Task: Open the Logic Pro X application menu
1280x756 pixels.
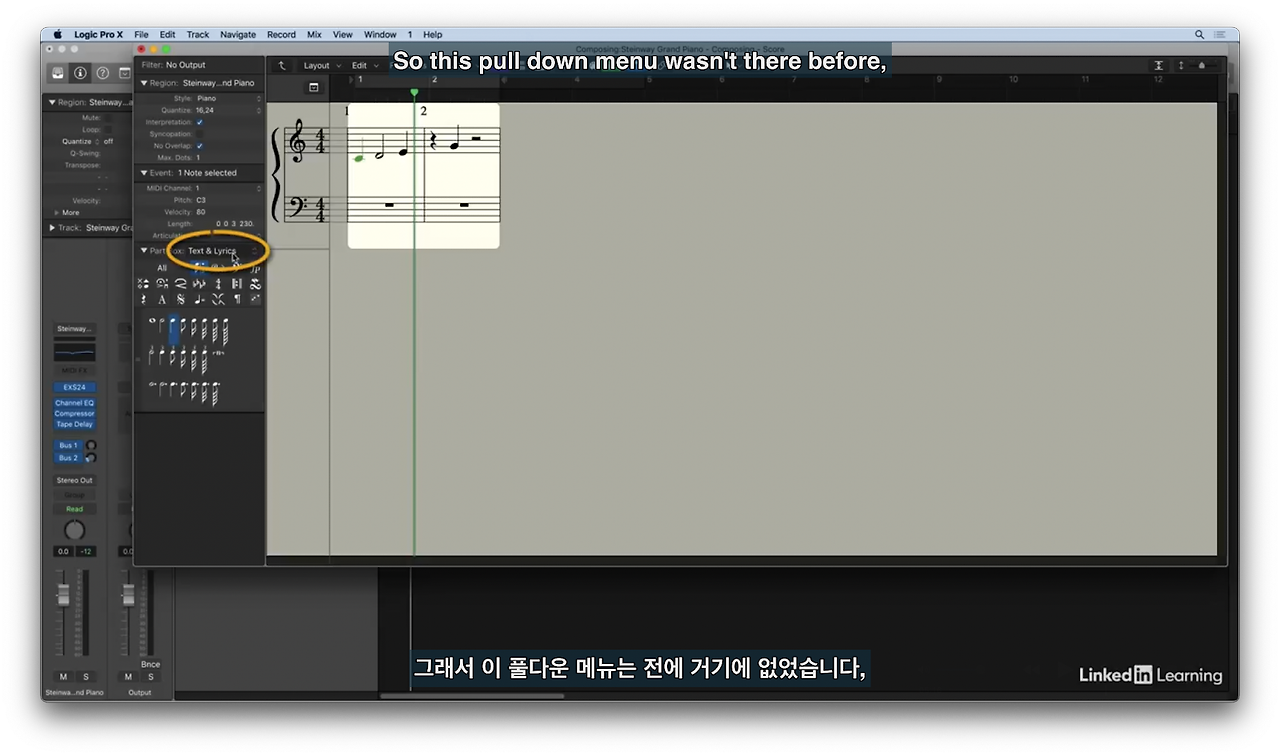Action: 99,34
